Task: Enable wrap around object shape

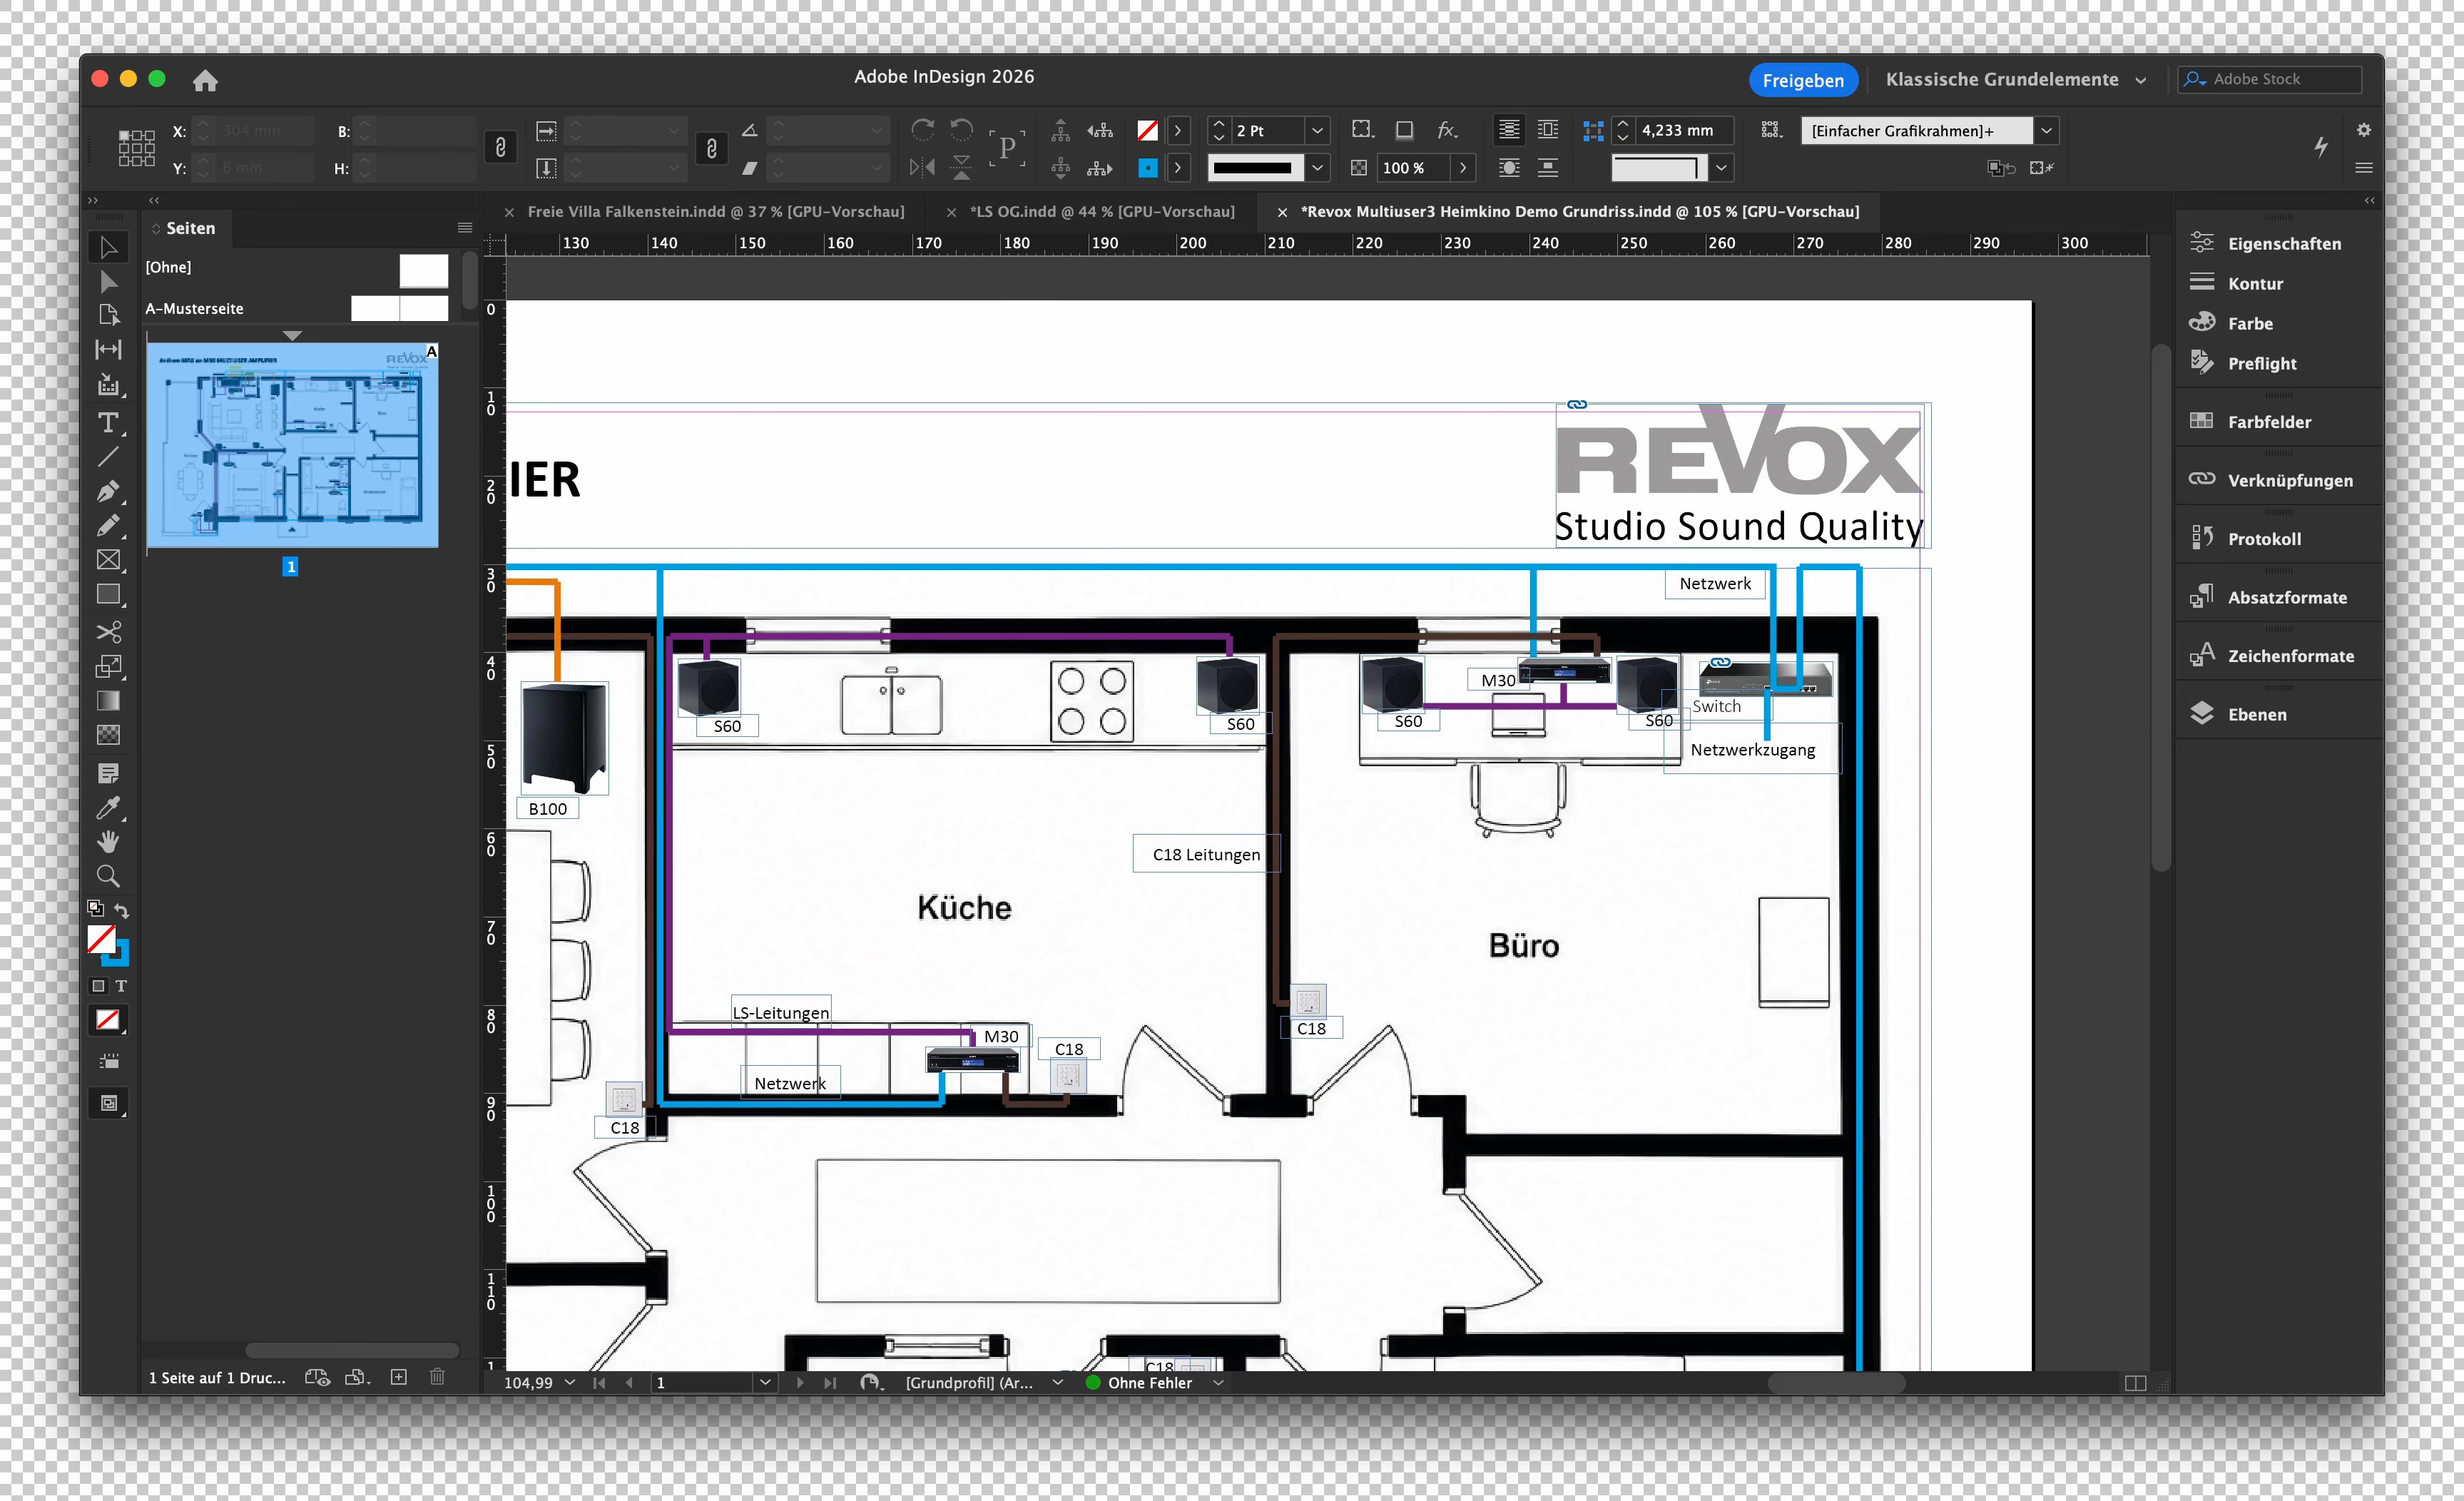Action: (x=1509, y=168)
